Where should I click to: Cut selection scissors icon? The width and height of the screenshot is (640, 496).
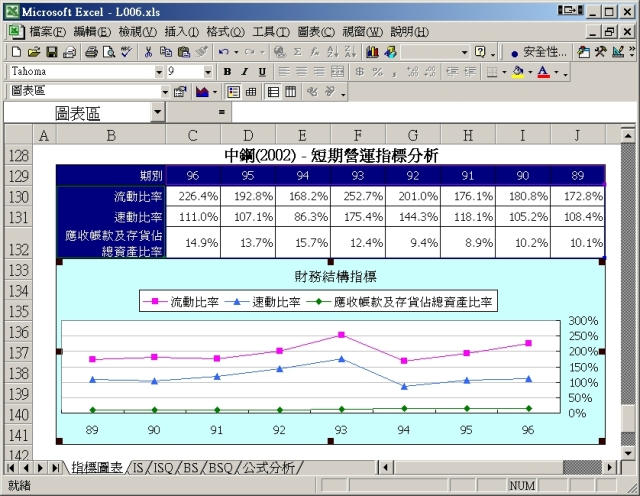[148, 52]
